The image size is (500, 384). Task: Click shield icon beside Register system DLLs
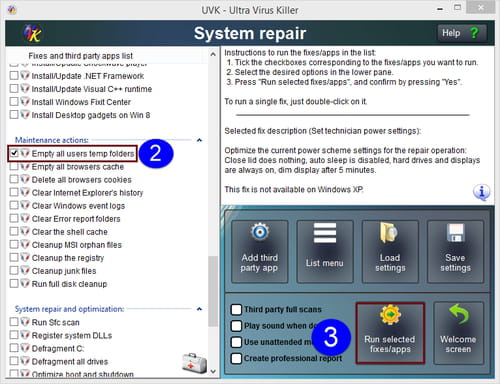coord(25,335)
